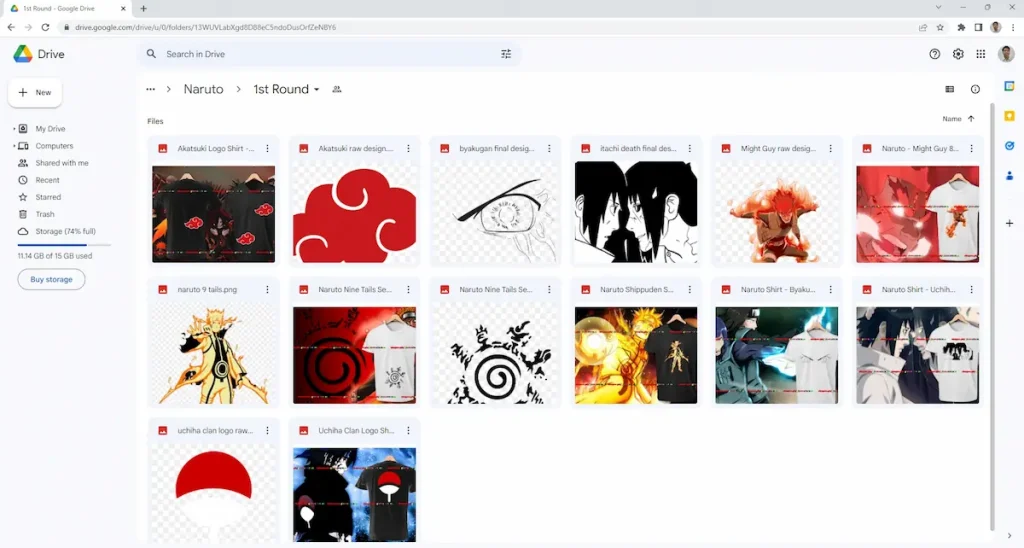This screenshot has width=1024, height=548.
Task: Open Google Calendar side panel
Action: (x=1010, y=86)
